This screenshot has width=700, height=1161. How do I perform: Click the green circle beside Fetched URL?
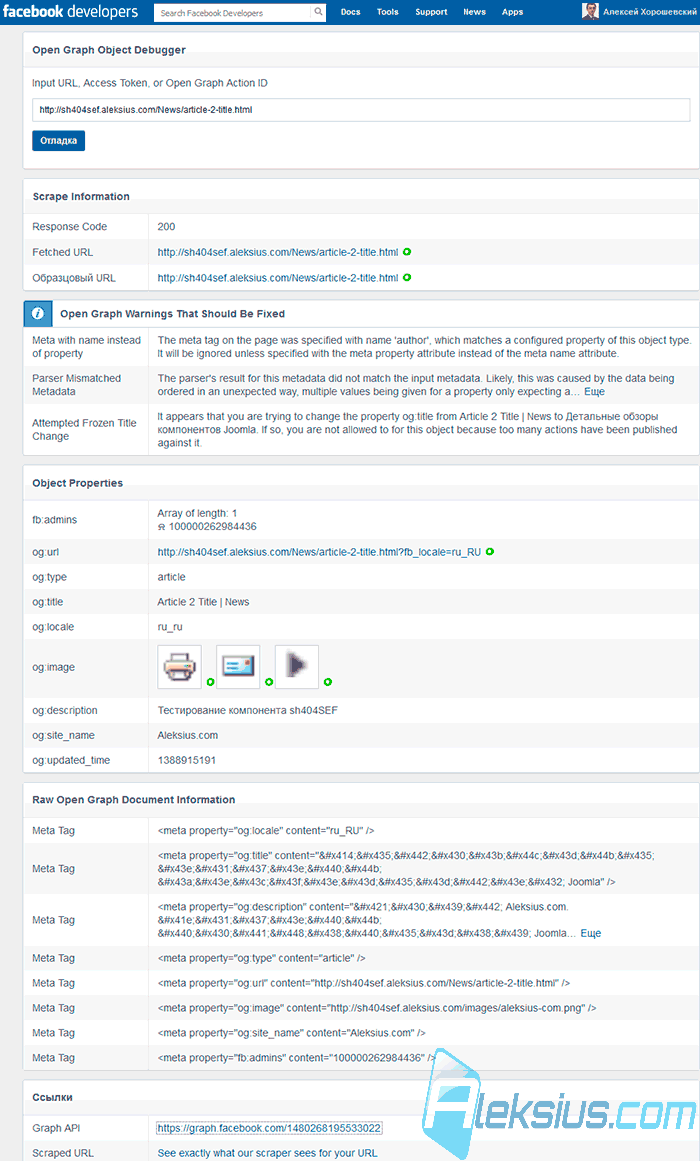(407, 252)
